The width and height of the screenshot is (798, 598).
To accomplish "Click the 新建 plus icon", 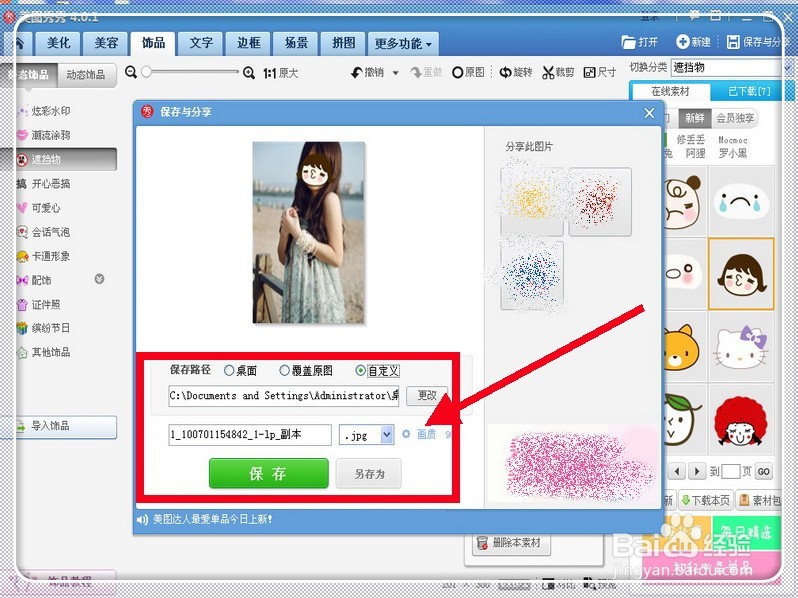I will click(682, 42).
